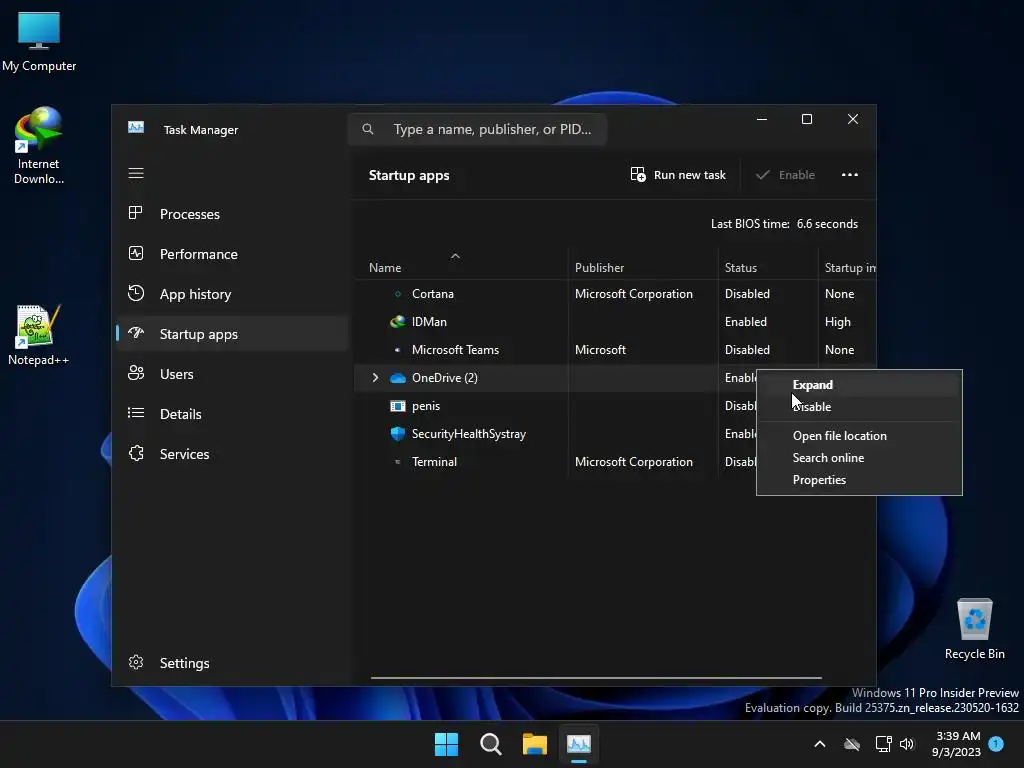The height and width of the screenshot is (768, 1024).
Task: Click the Startup apps gauge icon
Action: tap(136, 332)
